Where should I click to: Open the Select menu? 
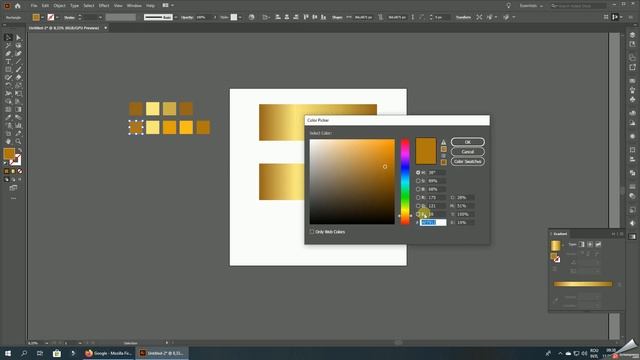coord(89,6)
